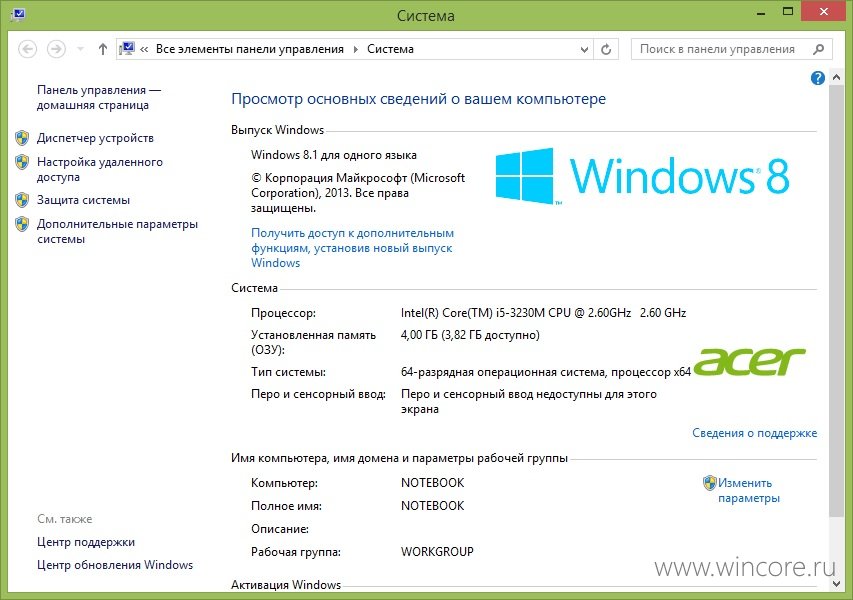The image size is (853, 600).
Task: Click the Acer logo image
Action: click(x=750, y=362)
